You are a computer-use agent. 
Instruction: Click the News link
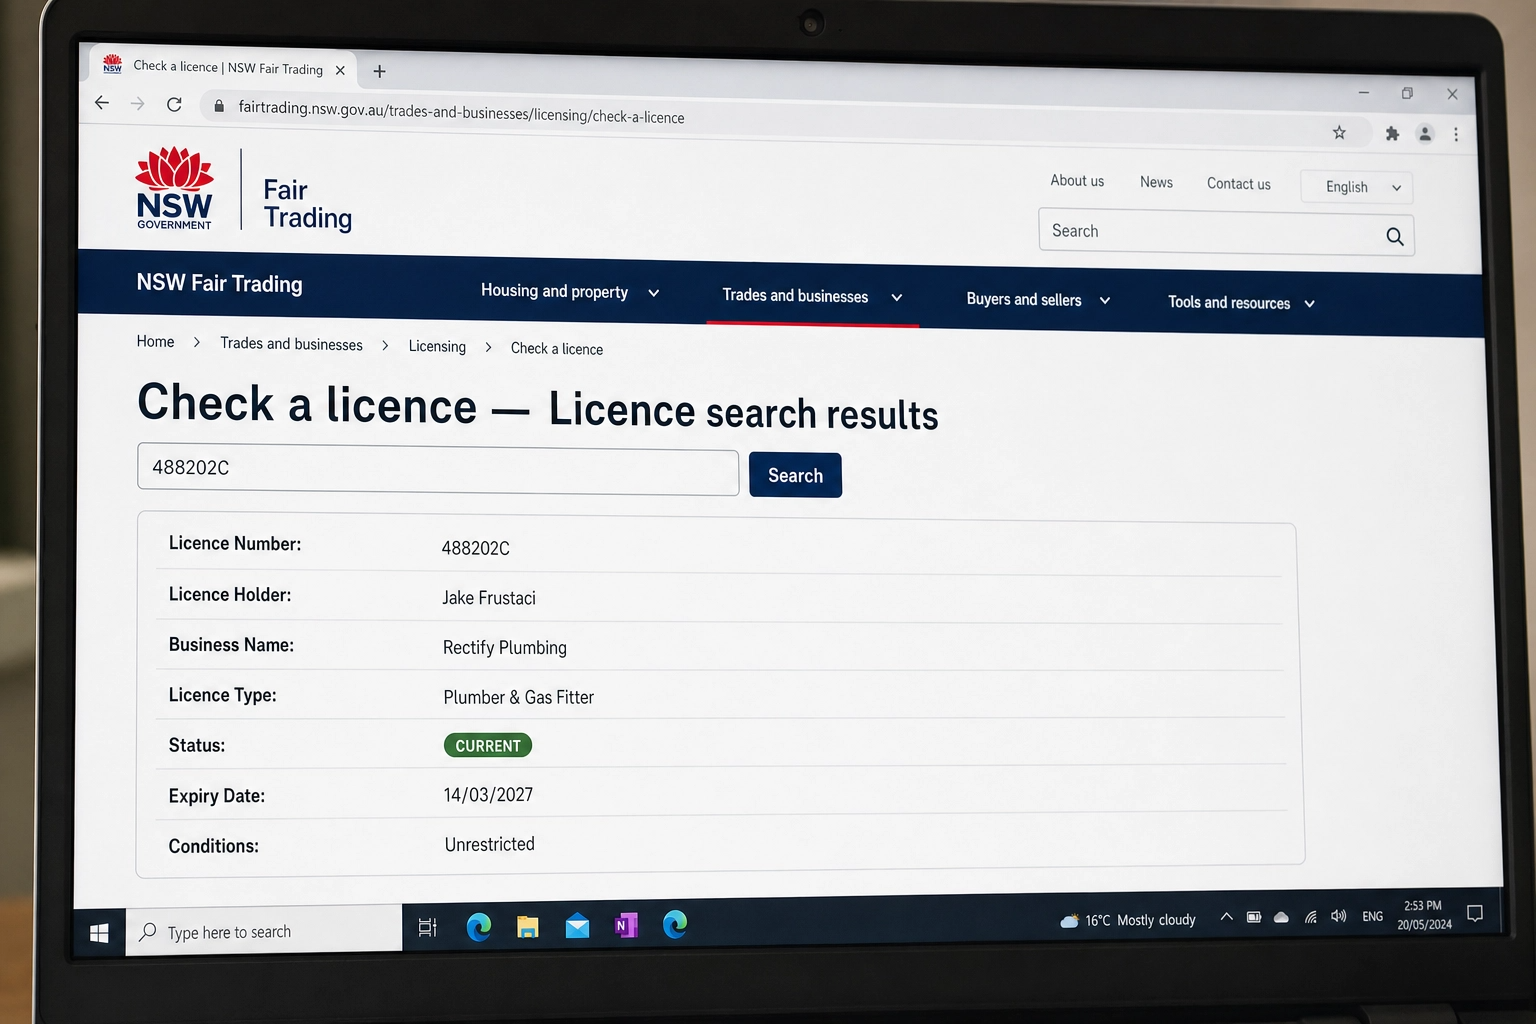click(1156, 182)
